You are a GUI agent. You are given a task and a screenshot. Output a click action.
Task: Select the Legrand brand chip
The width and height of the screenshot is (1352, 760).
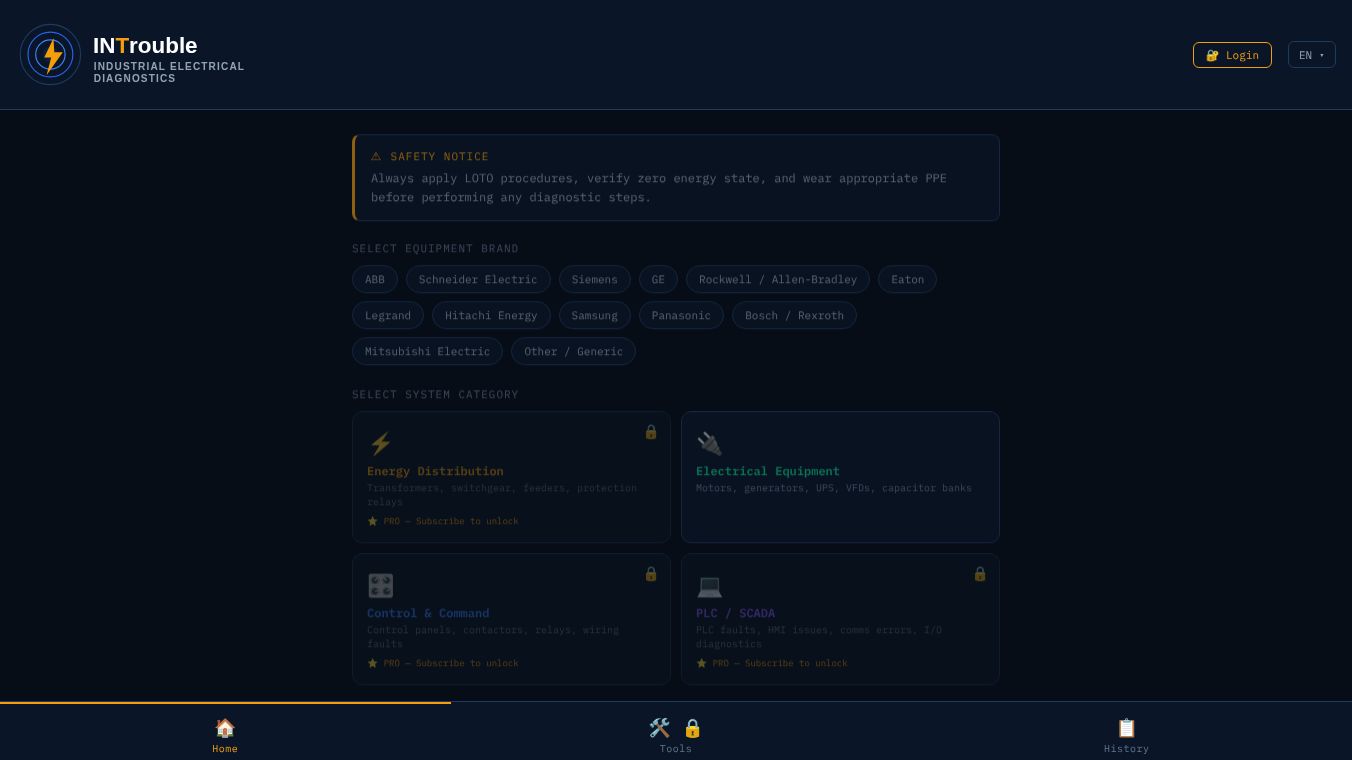pos(388,315)
